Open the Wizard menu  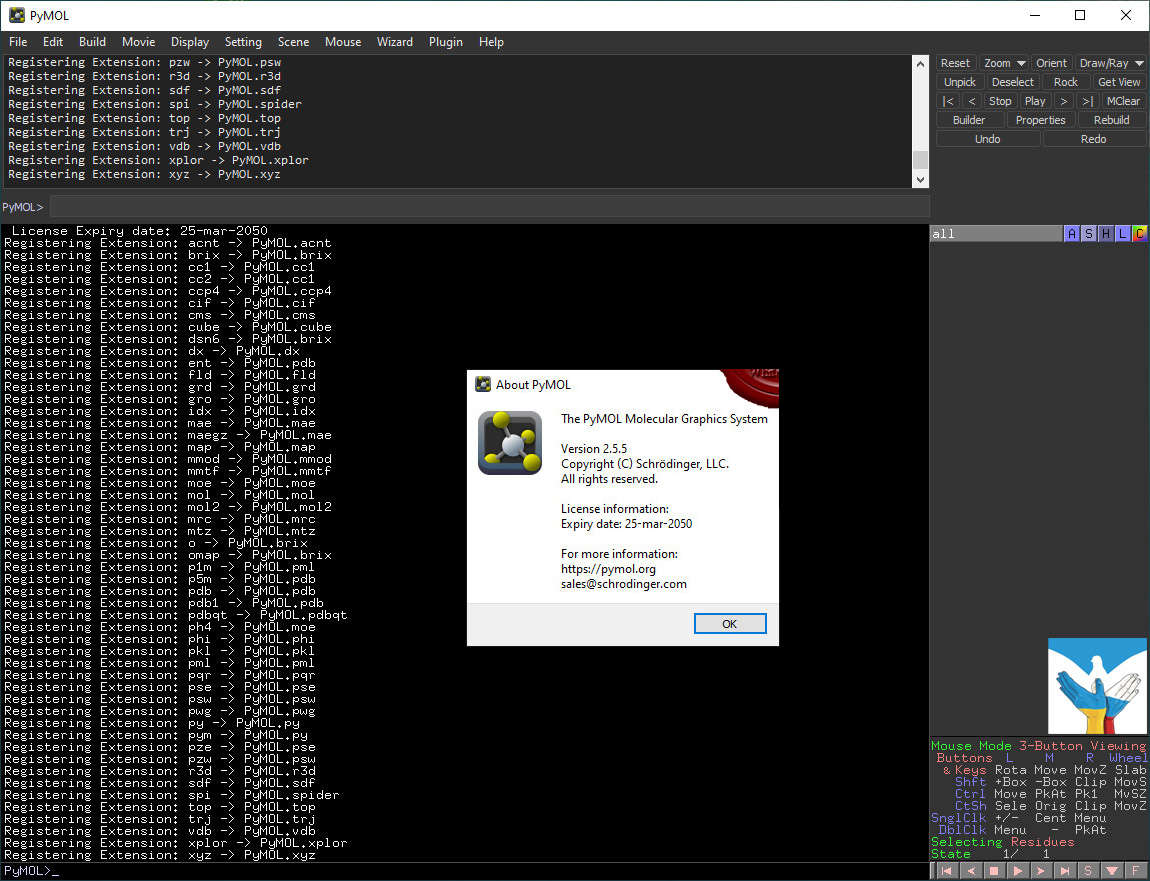tap(395, 42)
